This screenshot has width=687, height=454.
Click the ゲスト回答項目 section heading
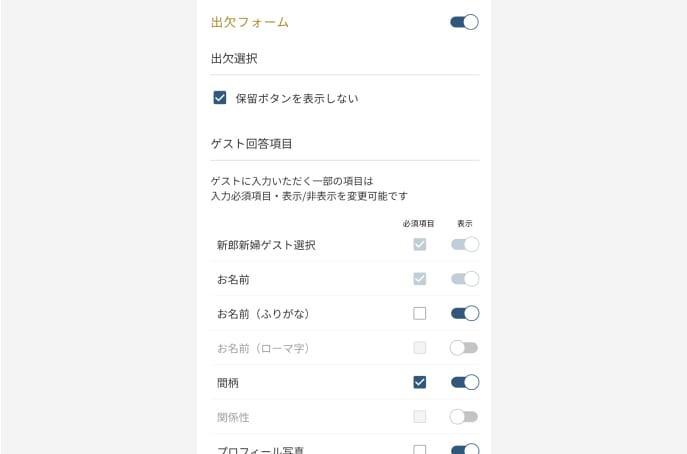point(251,144)
